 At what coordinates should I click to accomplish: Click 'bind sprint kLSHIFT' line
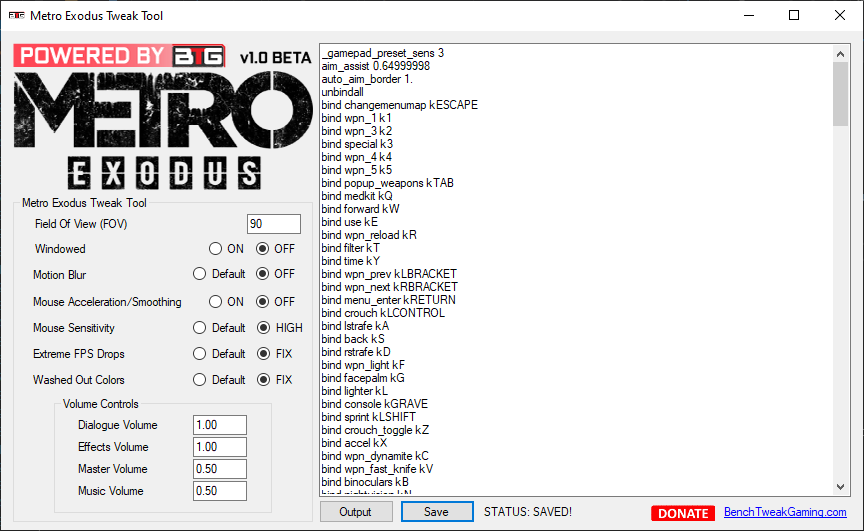369,417
